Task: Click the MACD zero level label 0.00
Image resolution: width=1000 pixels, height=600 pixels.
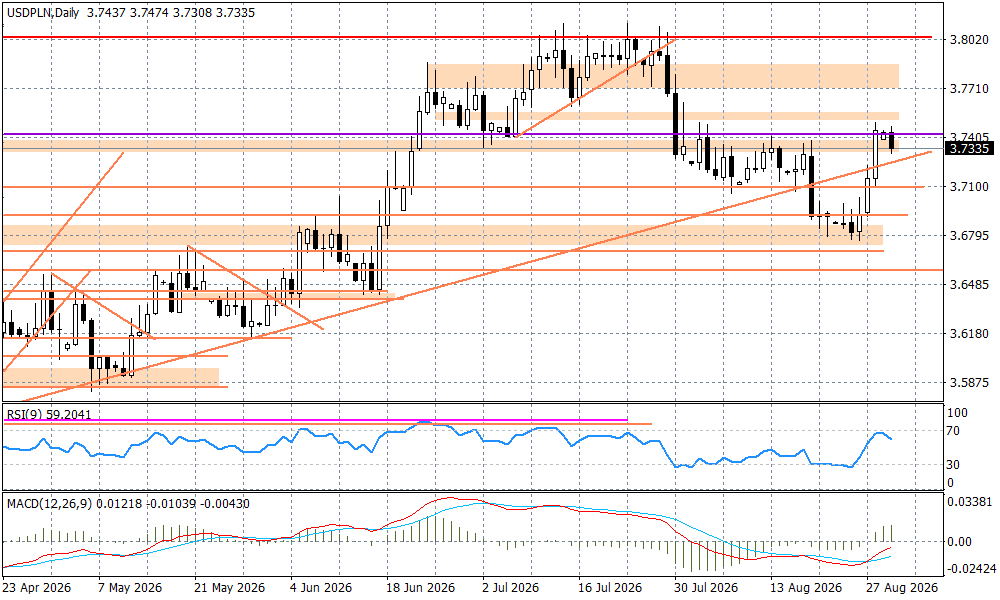Action: point(960,541)
